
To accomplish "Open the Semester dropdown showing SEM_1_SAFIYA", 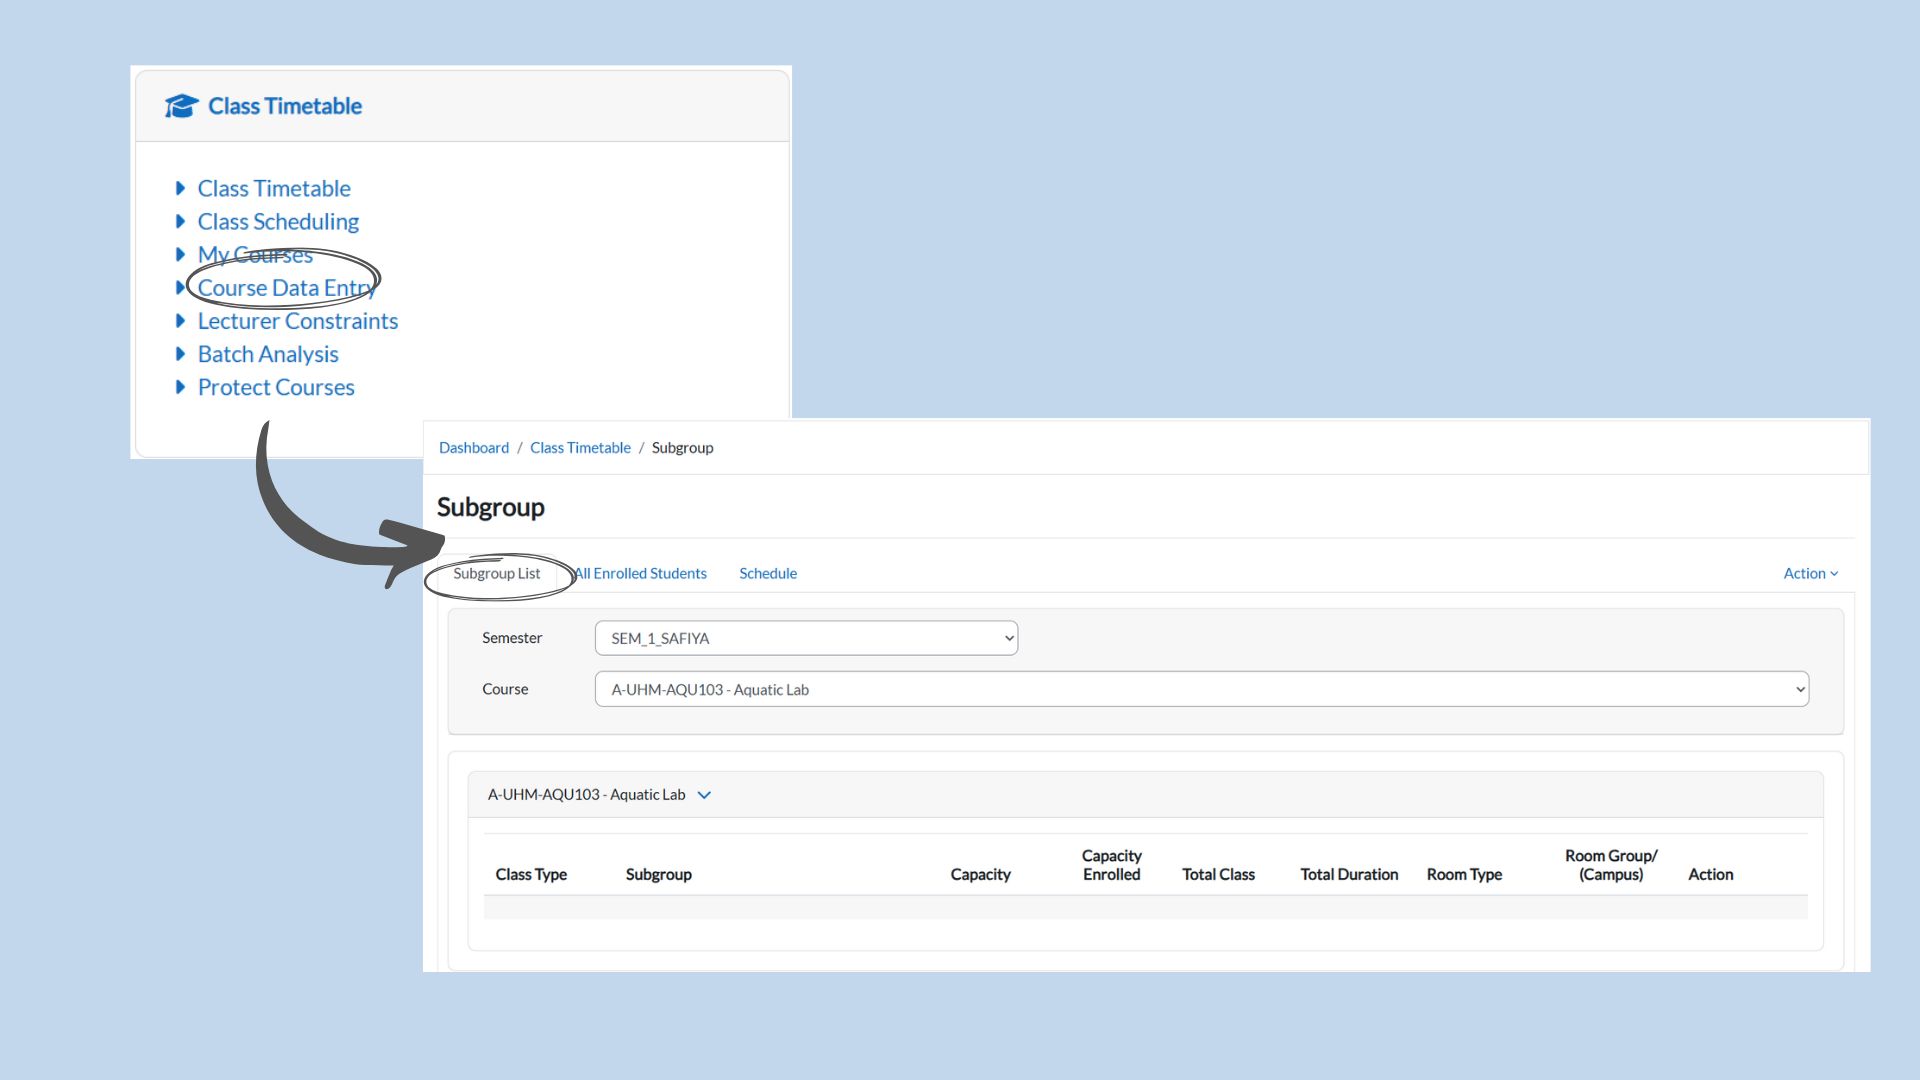I will (x=806, y=638).
